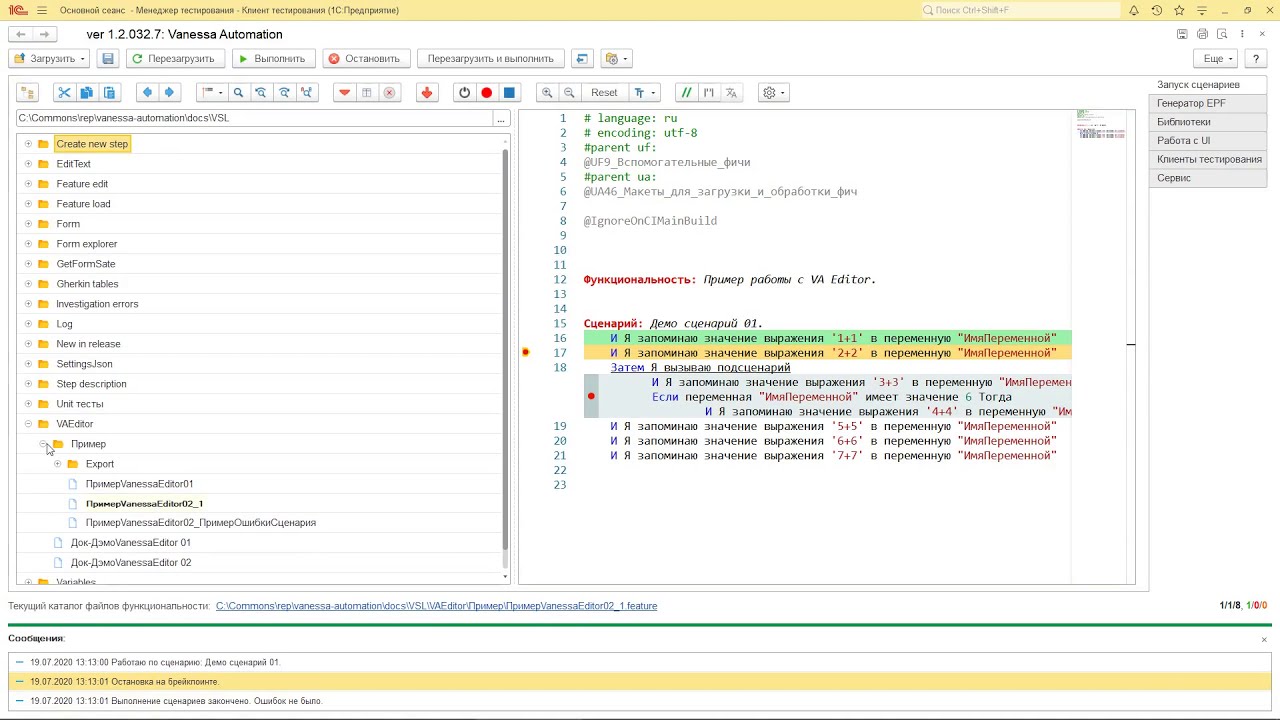
Task: Click the tree structure icon above path field
Action: click(27, 93)
